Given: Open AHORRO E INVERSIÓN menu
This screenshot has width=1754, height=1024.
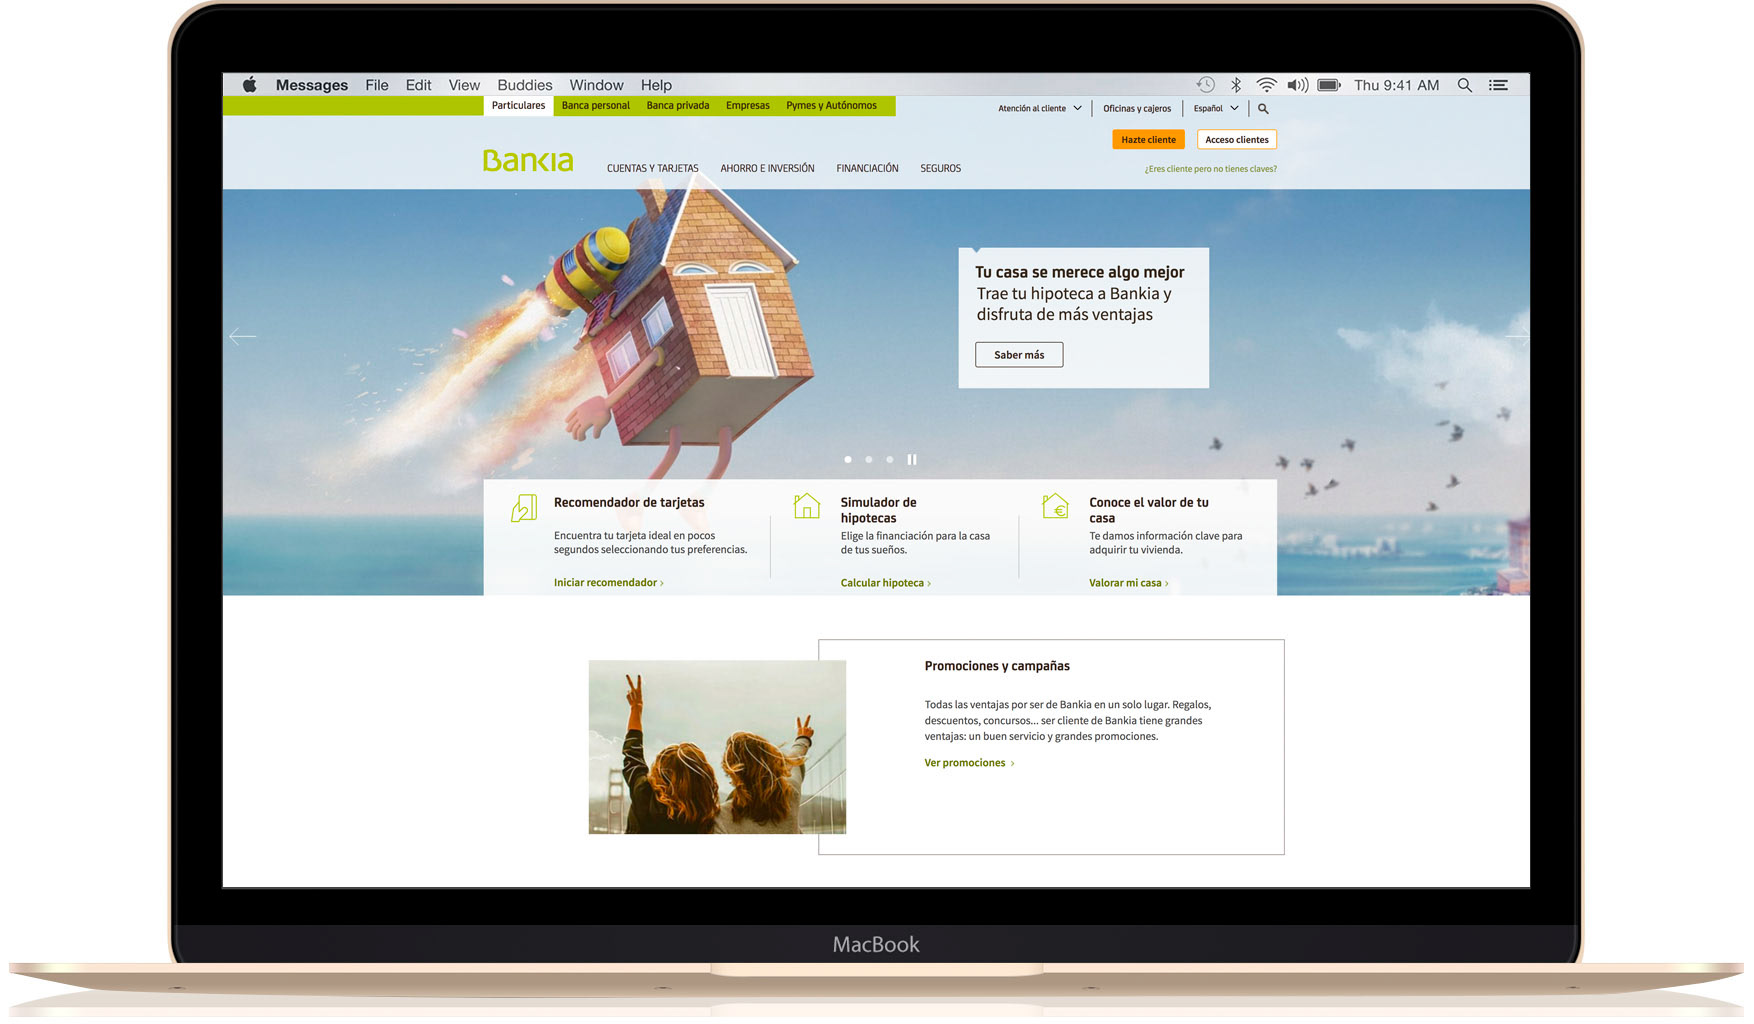Looking at the screenshot, I should click(767, 169).
